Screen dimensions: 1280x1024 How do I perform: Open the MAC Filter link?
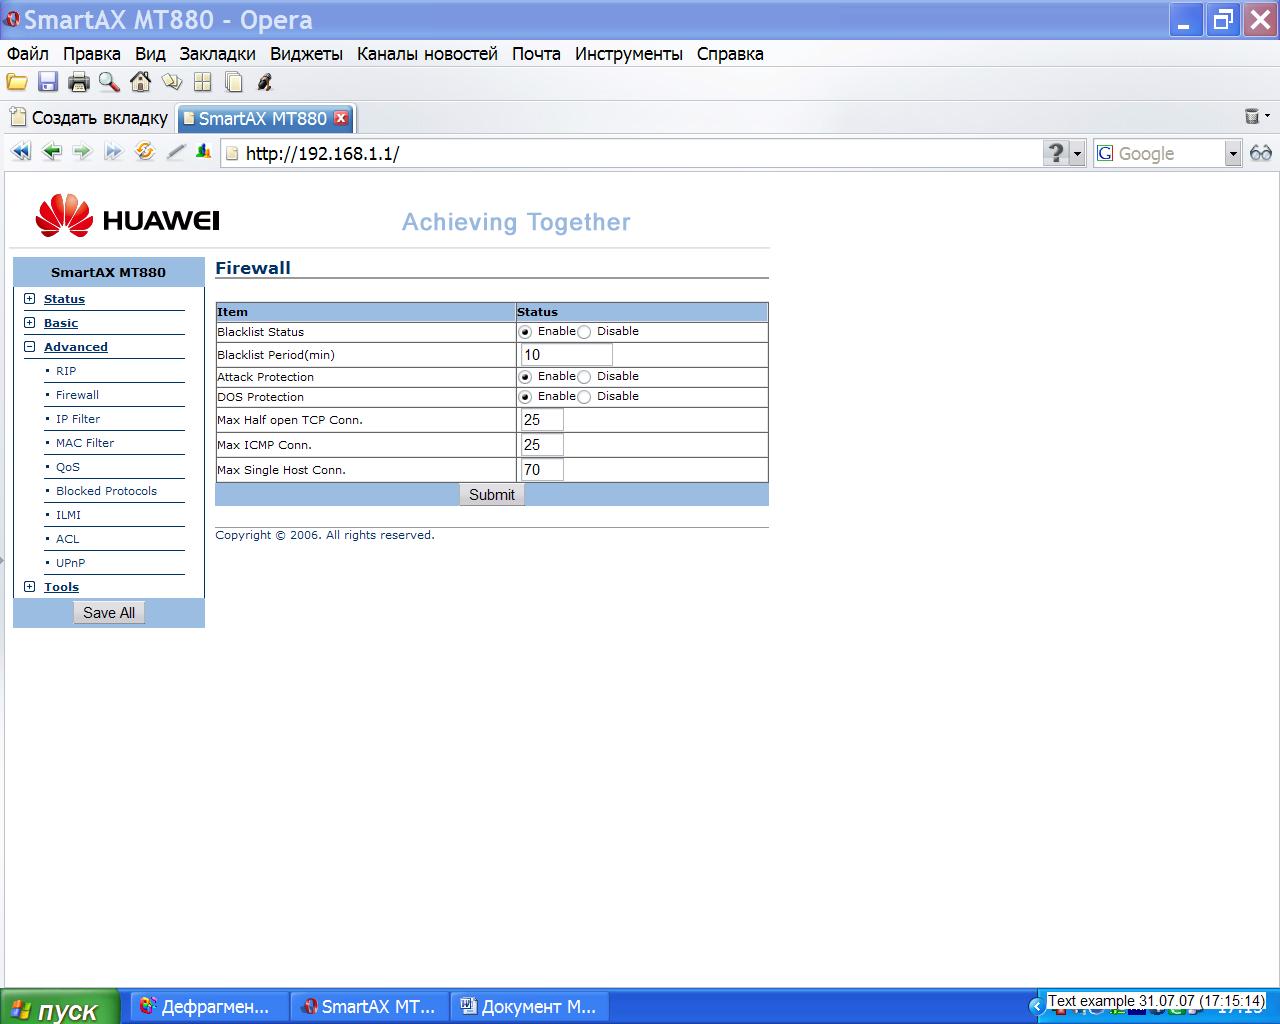pyautogui.click(x=85, y=443)
